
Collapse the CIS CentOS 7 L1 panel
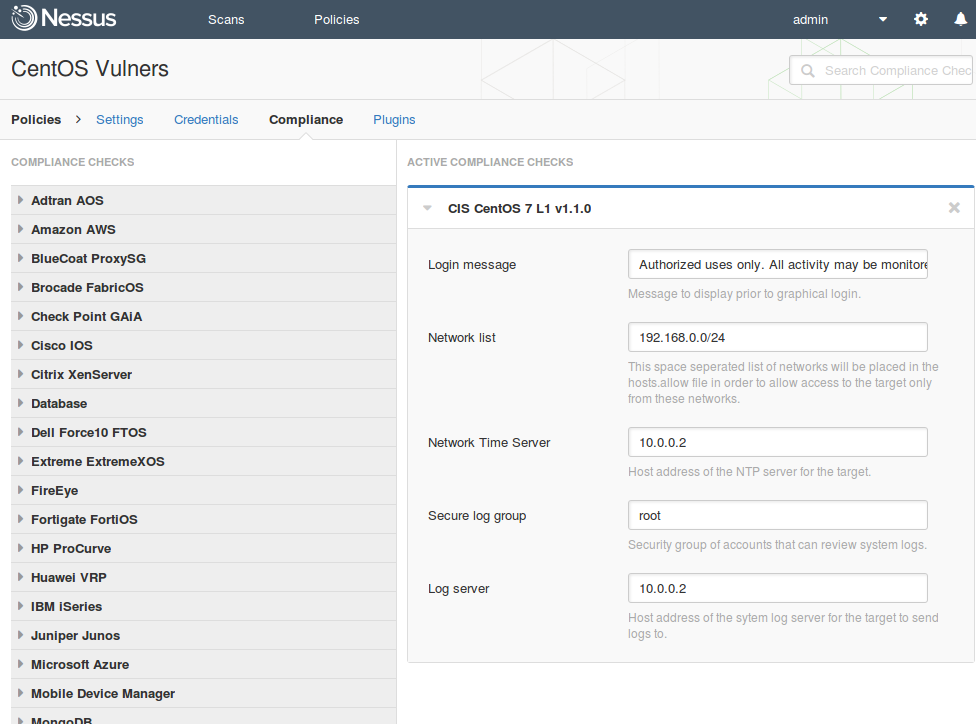(427, 208)
